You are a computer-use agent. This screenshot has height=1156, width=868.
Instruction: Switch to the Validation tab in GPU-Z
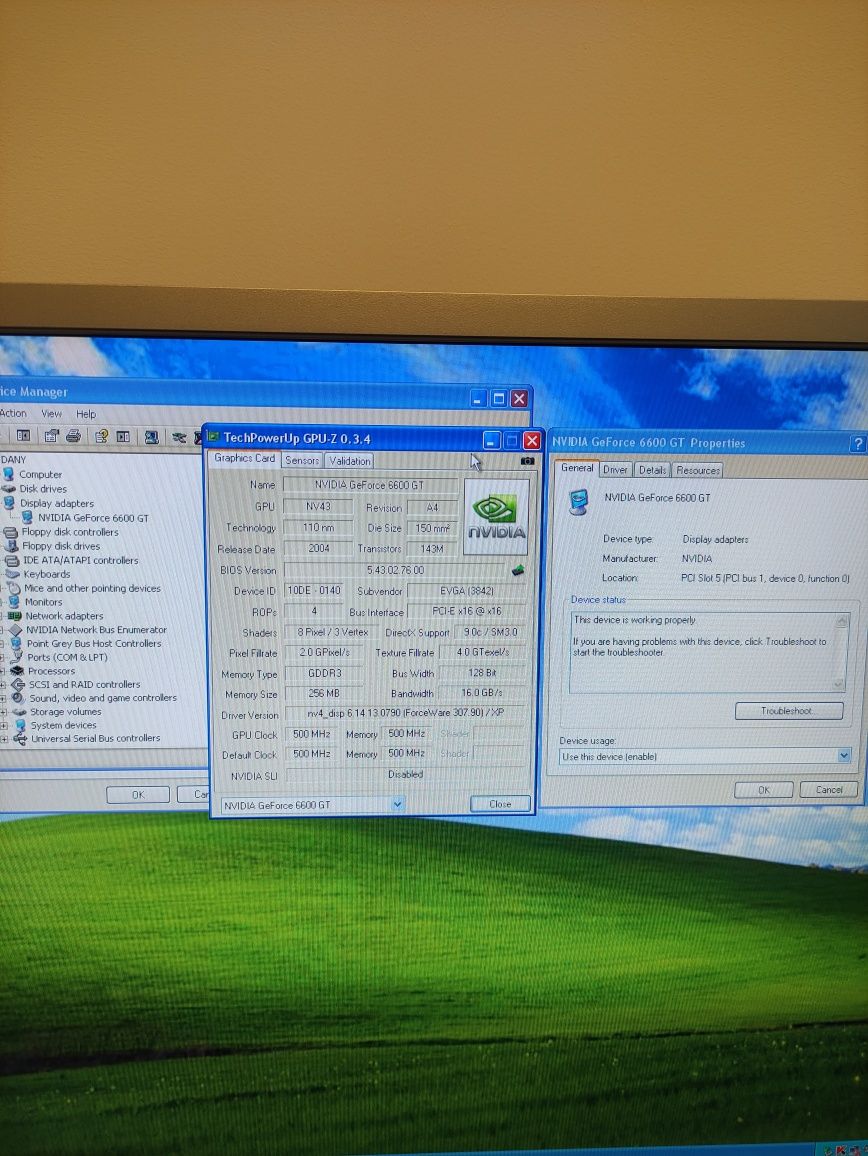350,461
